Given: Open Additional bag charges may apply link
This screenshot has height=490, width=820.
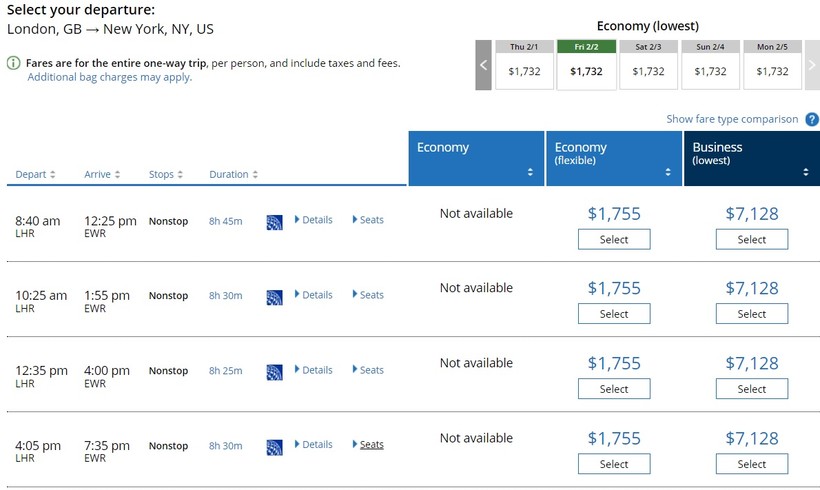Looking at the screenshot, I should (x=110, y=78).
